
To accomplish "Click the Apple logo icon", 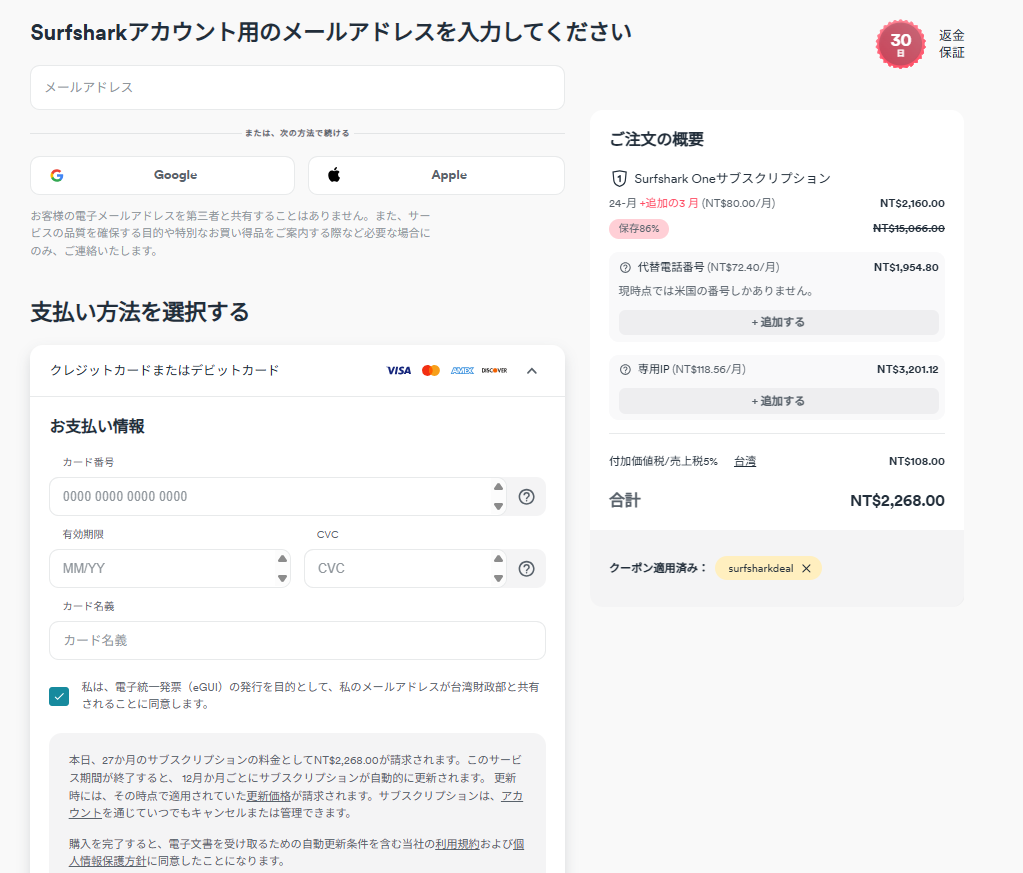I will [333, 175].
